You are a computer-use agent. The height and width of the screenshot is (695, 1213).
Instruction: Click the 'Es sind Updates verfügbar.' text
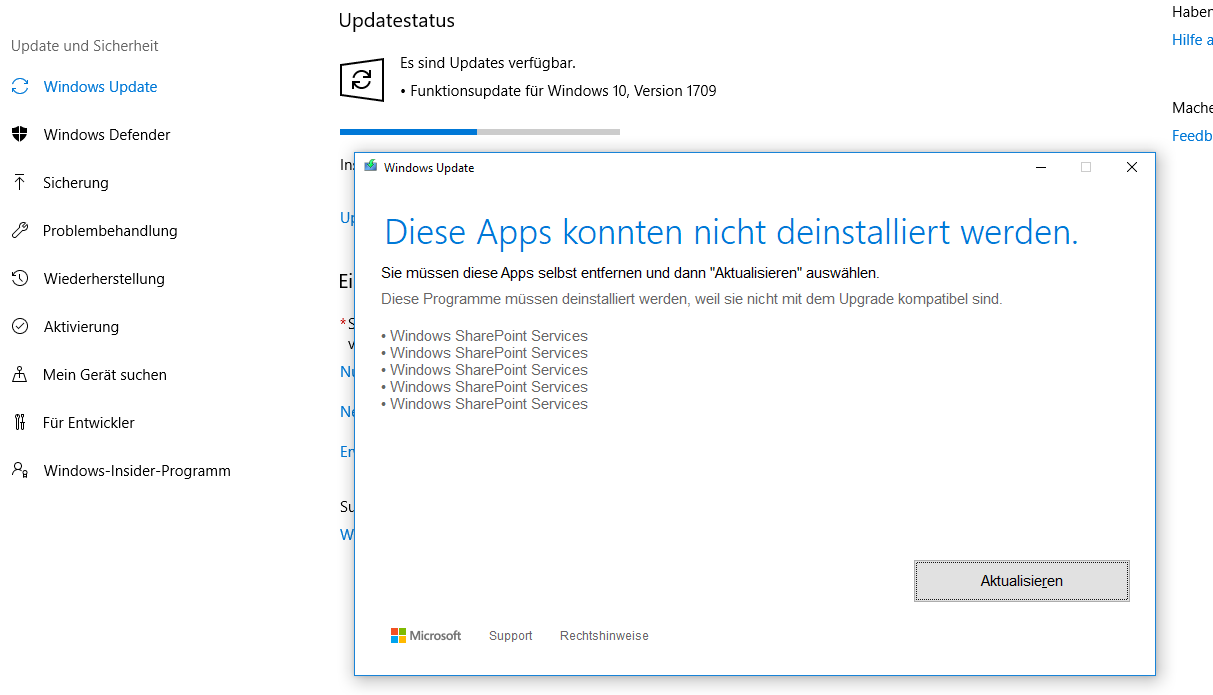[488, 63]
